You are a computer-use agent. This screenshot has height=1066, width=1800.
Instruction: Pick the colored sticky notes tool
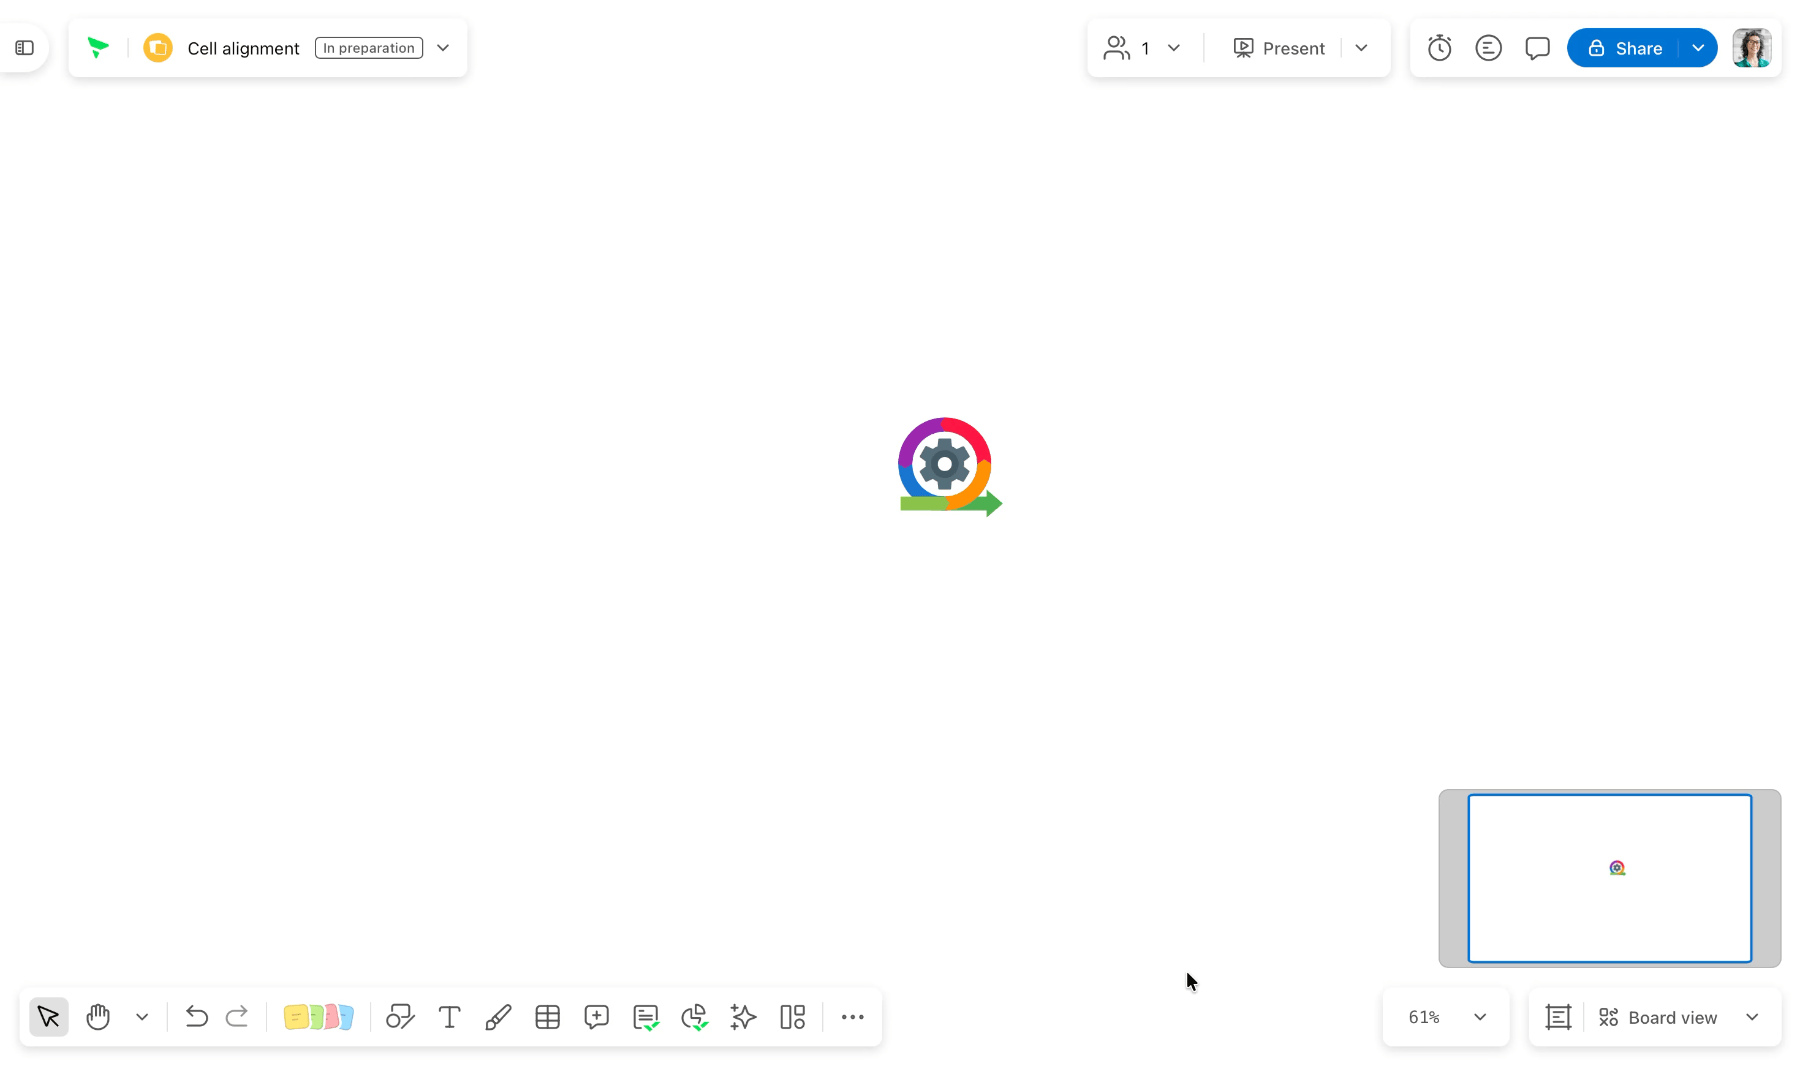click(x=319, y=1017)
